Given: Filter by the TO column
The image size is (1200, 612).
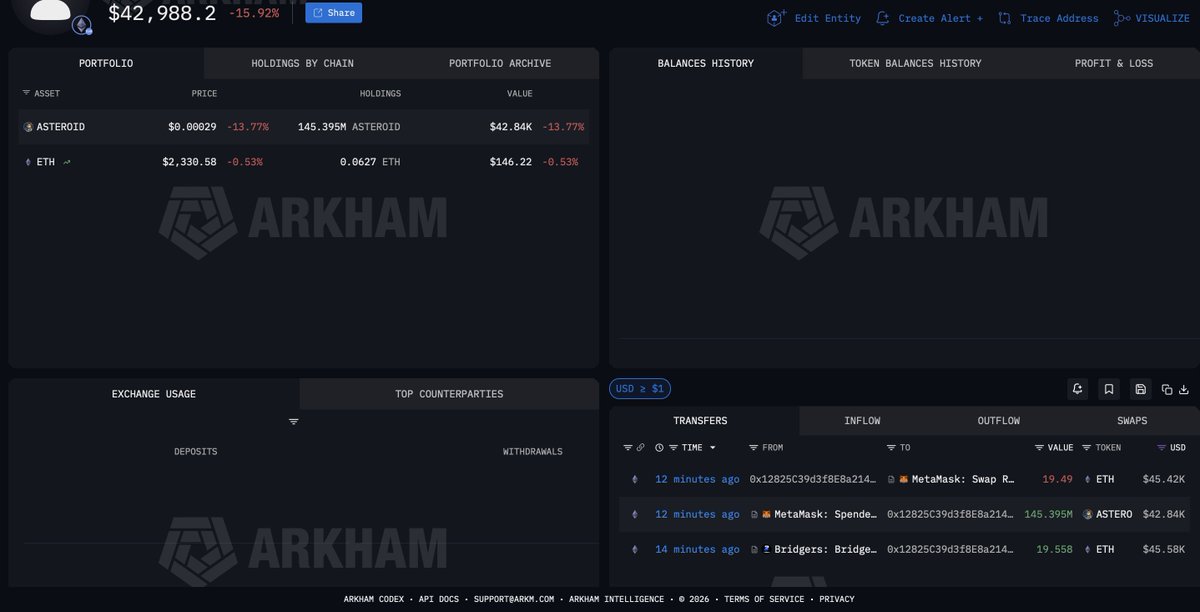Looking at the screenshot, I should click(x=891, y=448).
